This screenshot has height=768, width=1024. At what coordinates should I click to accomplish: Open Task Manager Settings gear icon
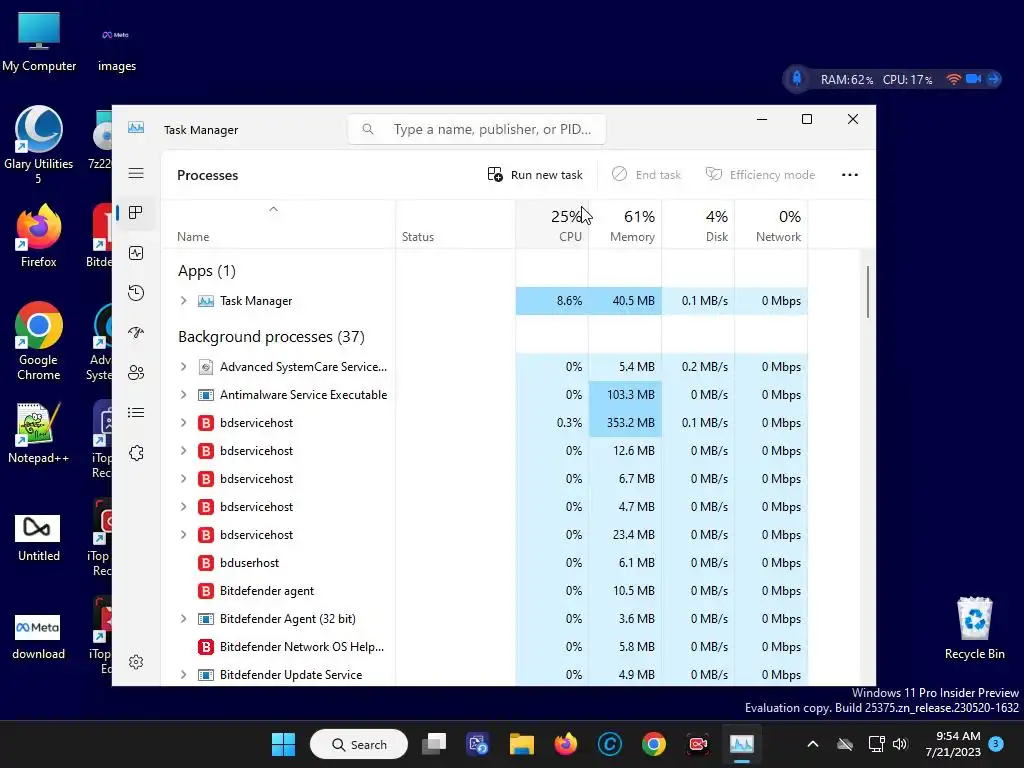pos(136,662)
